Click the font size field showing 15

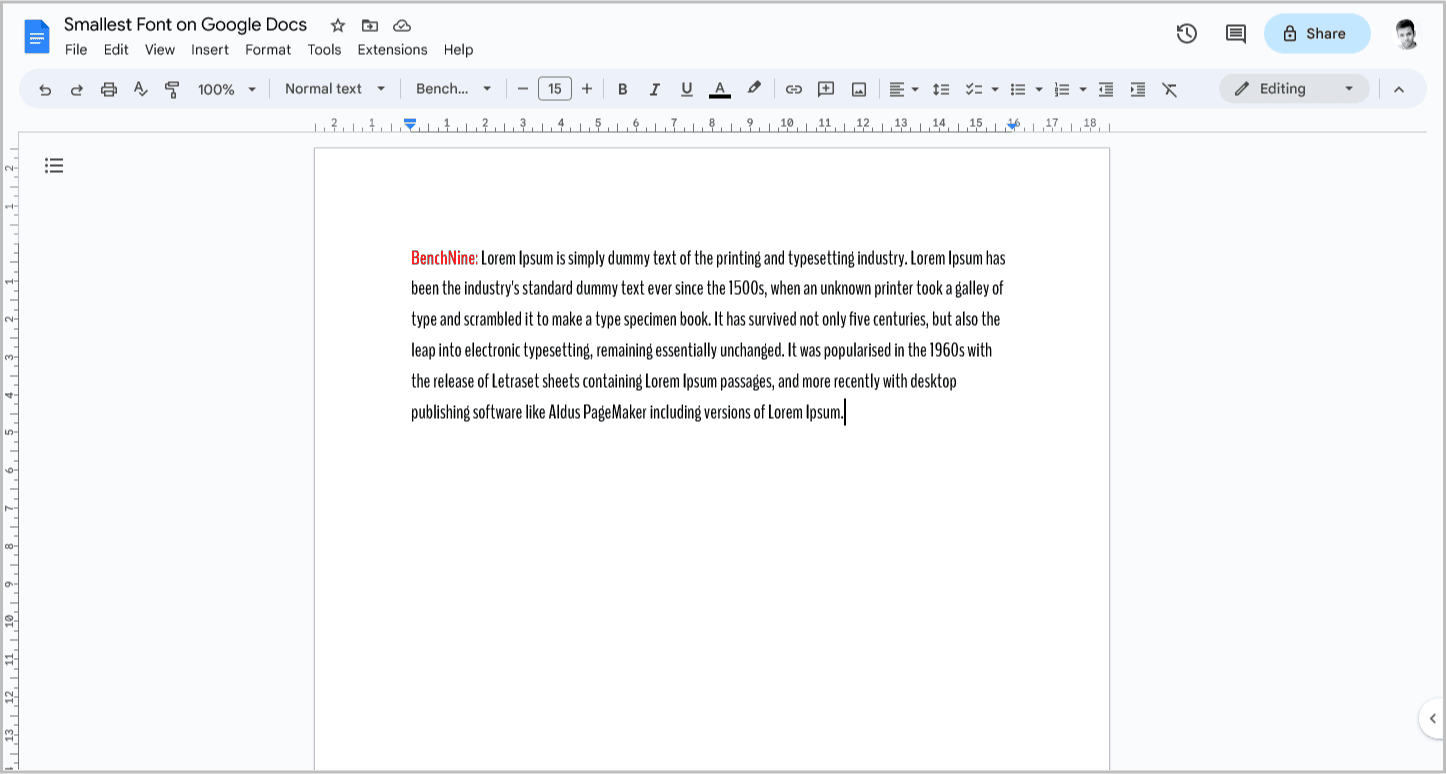click(x=555, y=89)
